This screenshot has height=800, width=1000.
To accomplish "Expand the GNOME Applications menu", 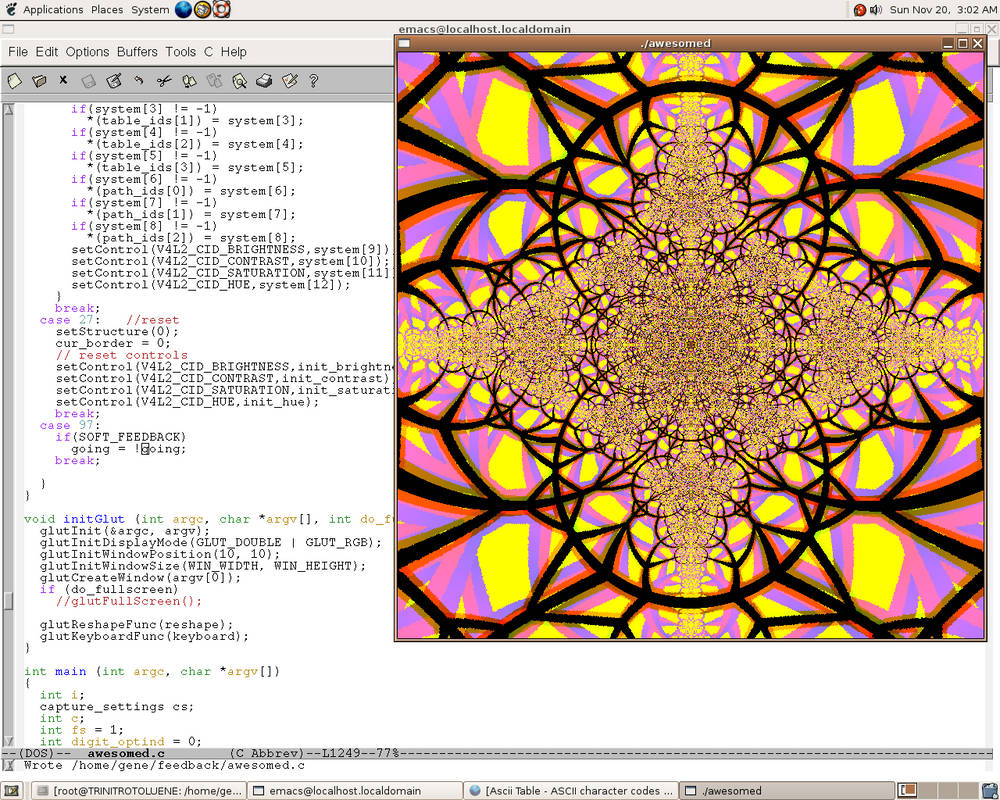I will [x=52, y=10].
